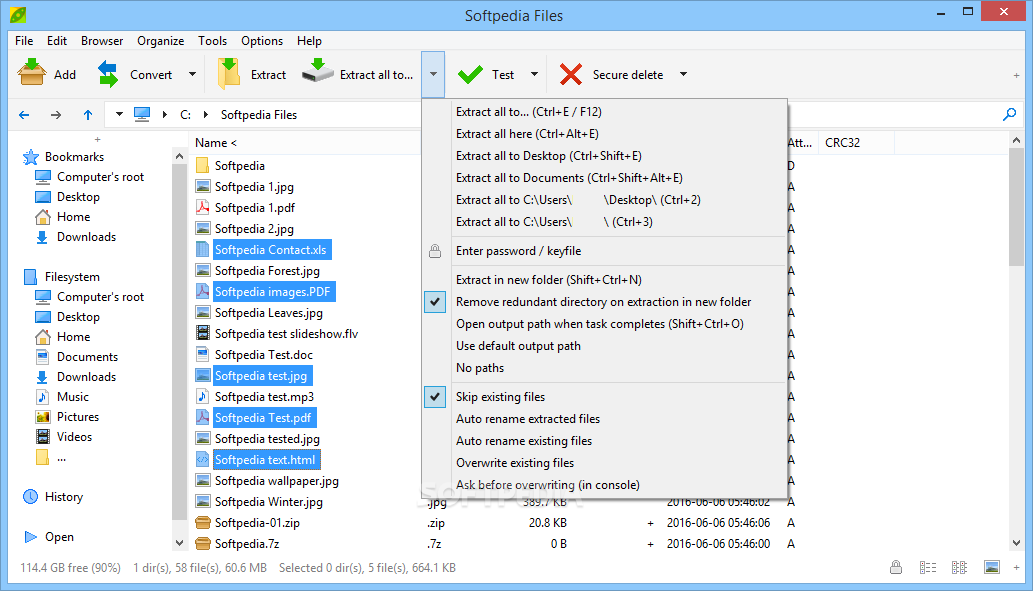Go back with the left arrow
Viewport: 1033px width, 591px height.
click(x=24, y=115)
